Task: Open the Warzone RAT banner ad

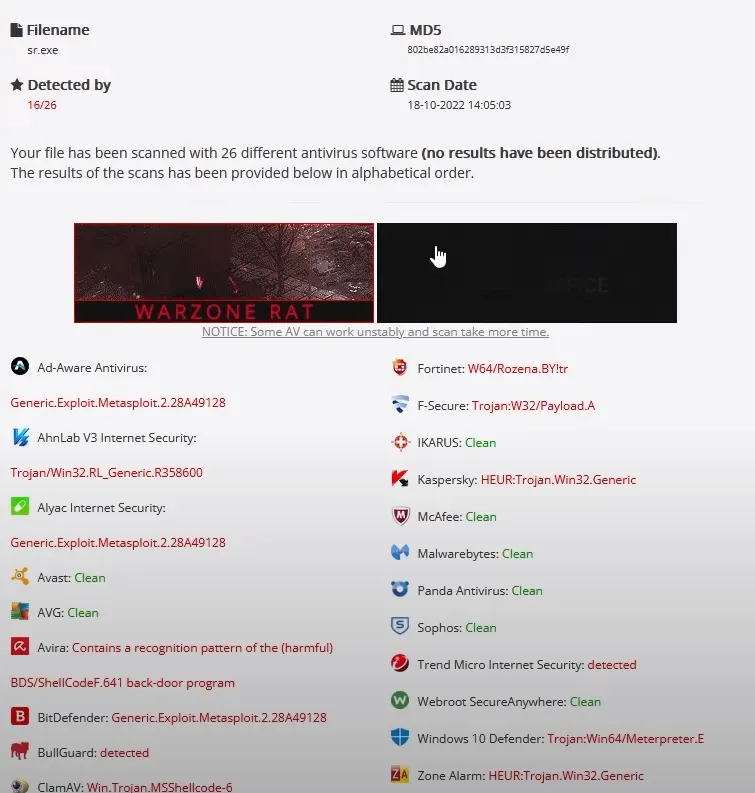Action: pyautogui.click(x=224, y=273)
